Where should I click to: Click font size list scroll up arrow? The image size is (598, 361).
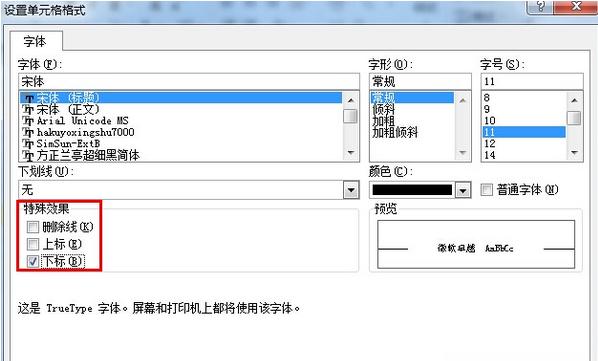574,100
